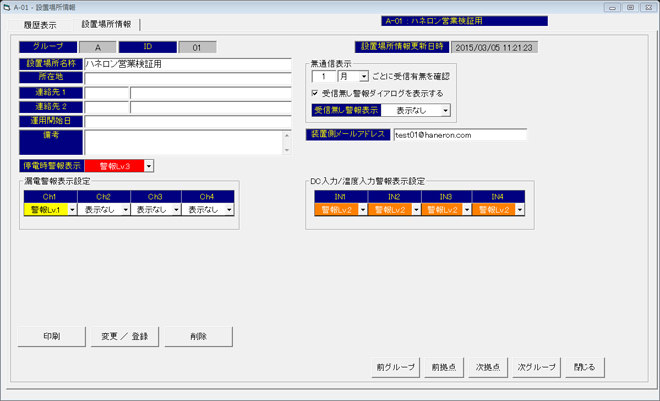This screenshot has width=660, height=401.
Task: Click the 変更／登録 button
Action: pos(124,337)
